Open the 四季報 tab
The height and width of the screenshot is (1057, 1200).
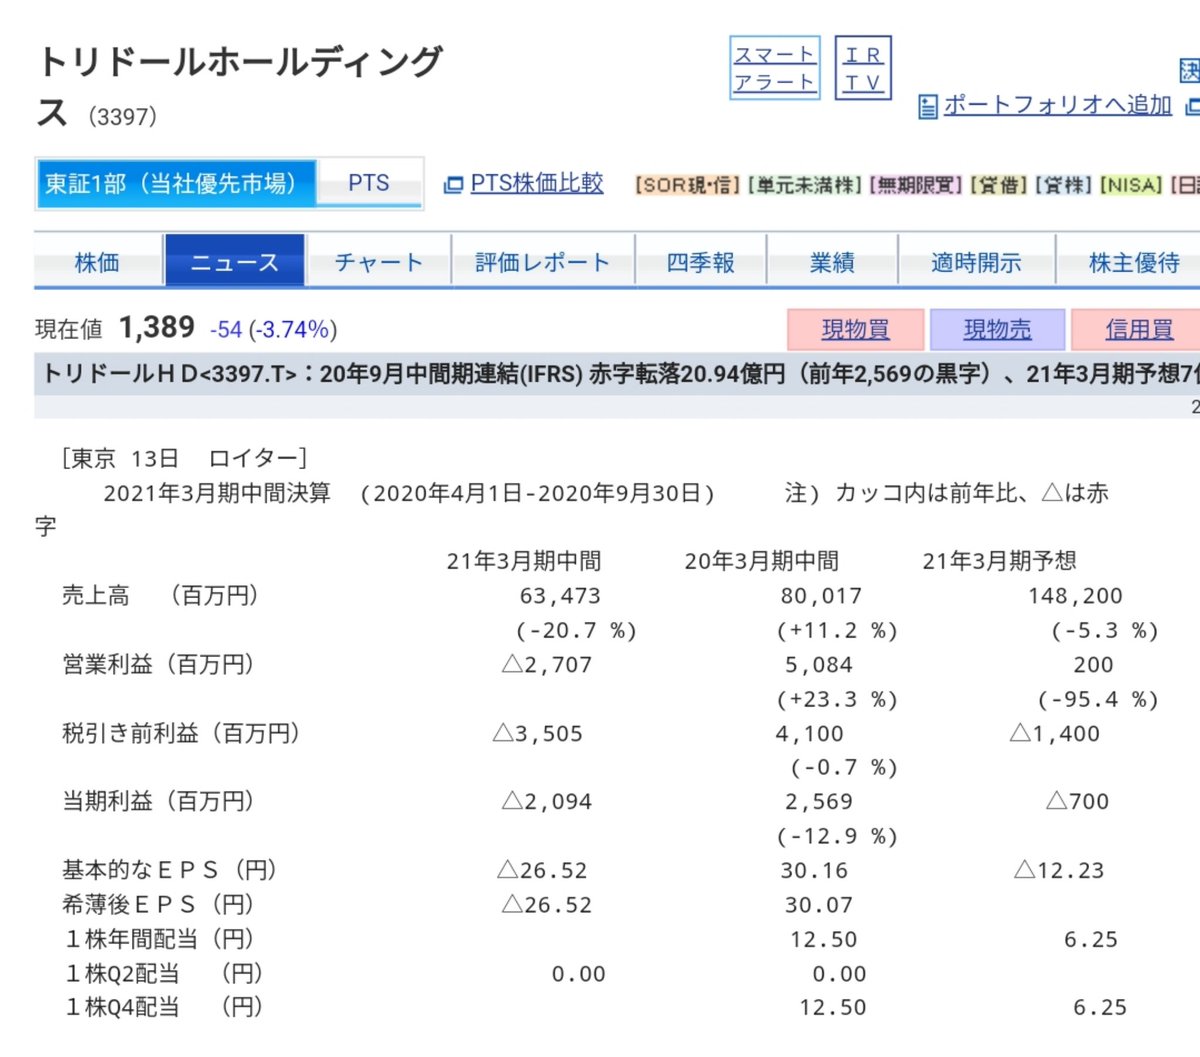[701, 262]
